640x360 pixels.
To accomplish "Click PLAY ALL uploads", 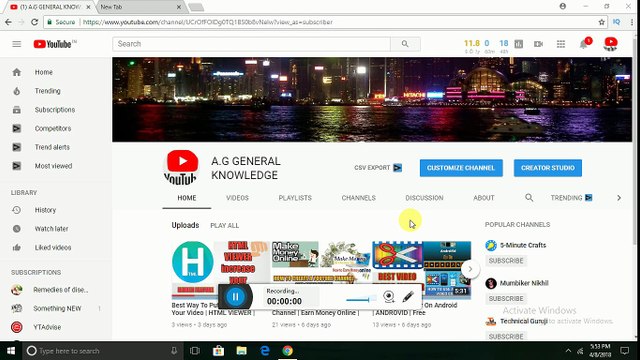I will 224,226.
